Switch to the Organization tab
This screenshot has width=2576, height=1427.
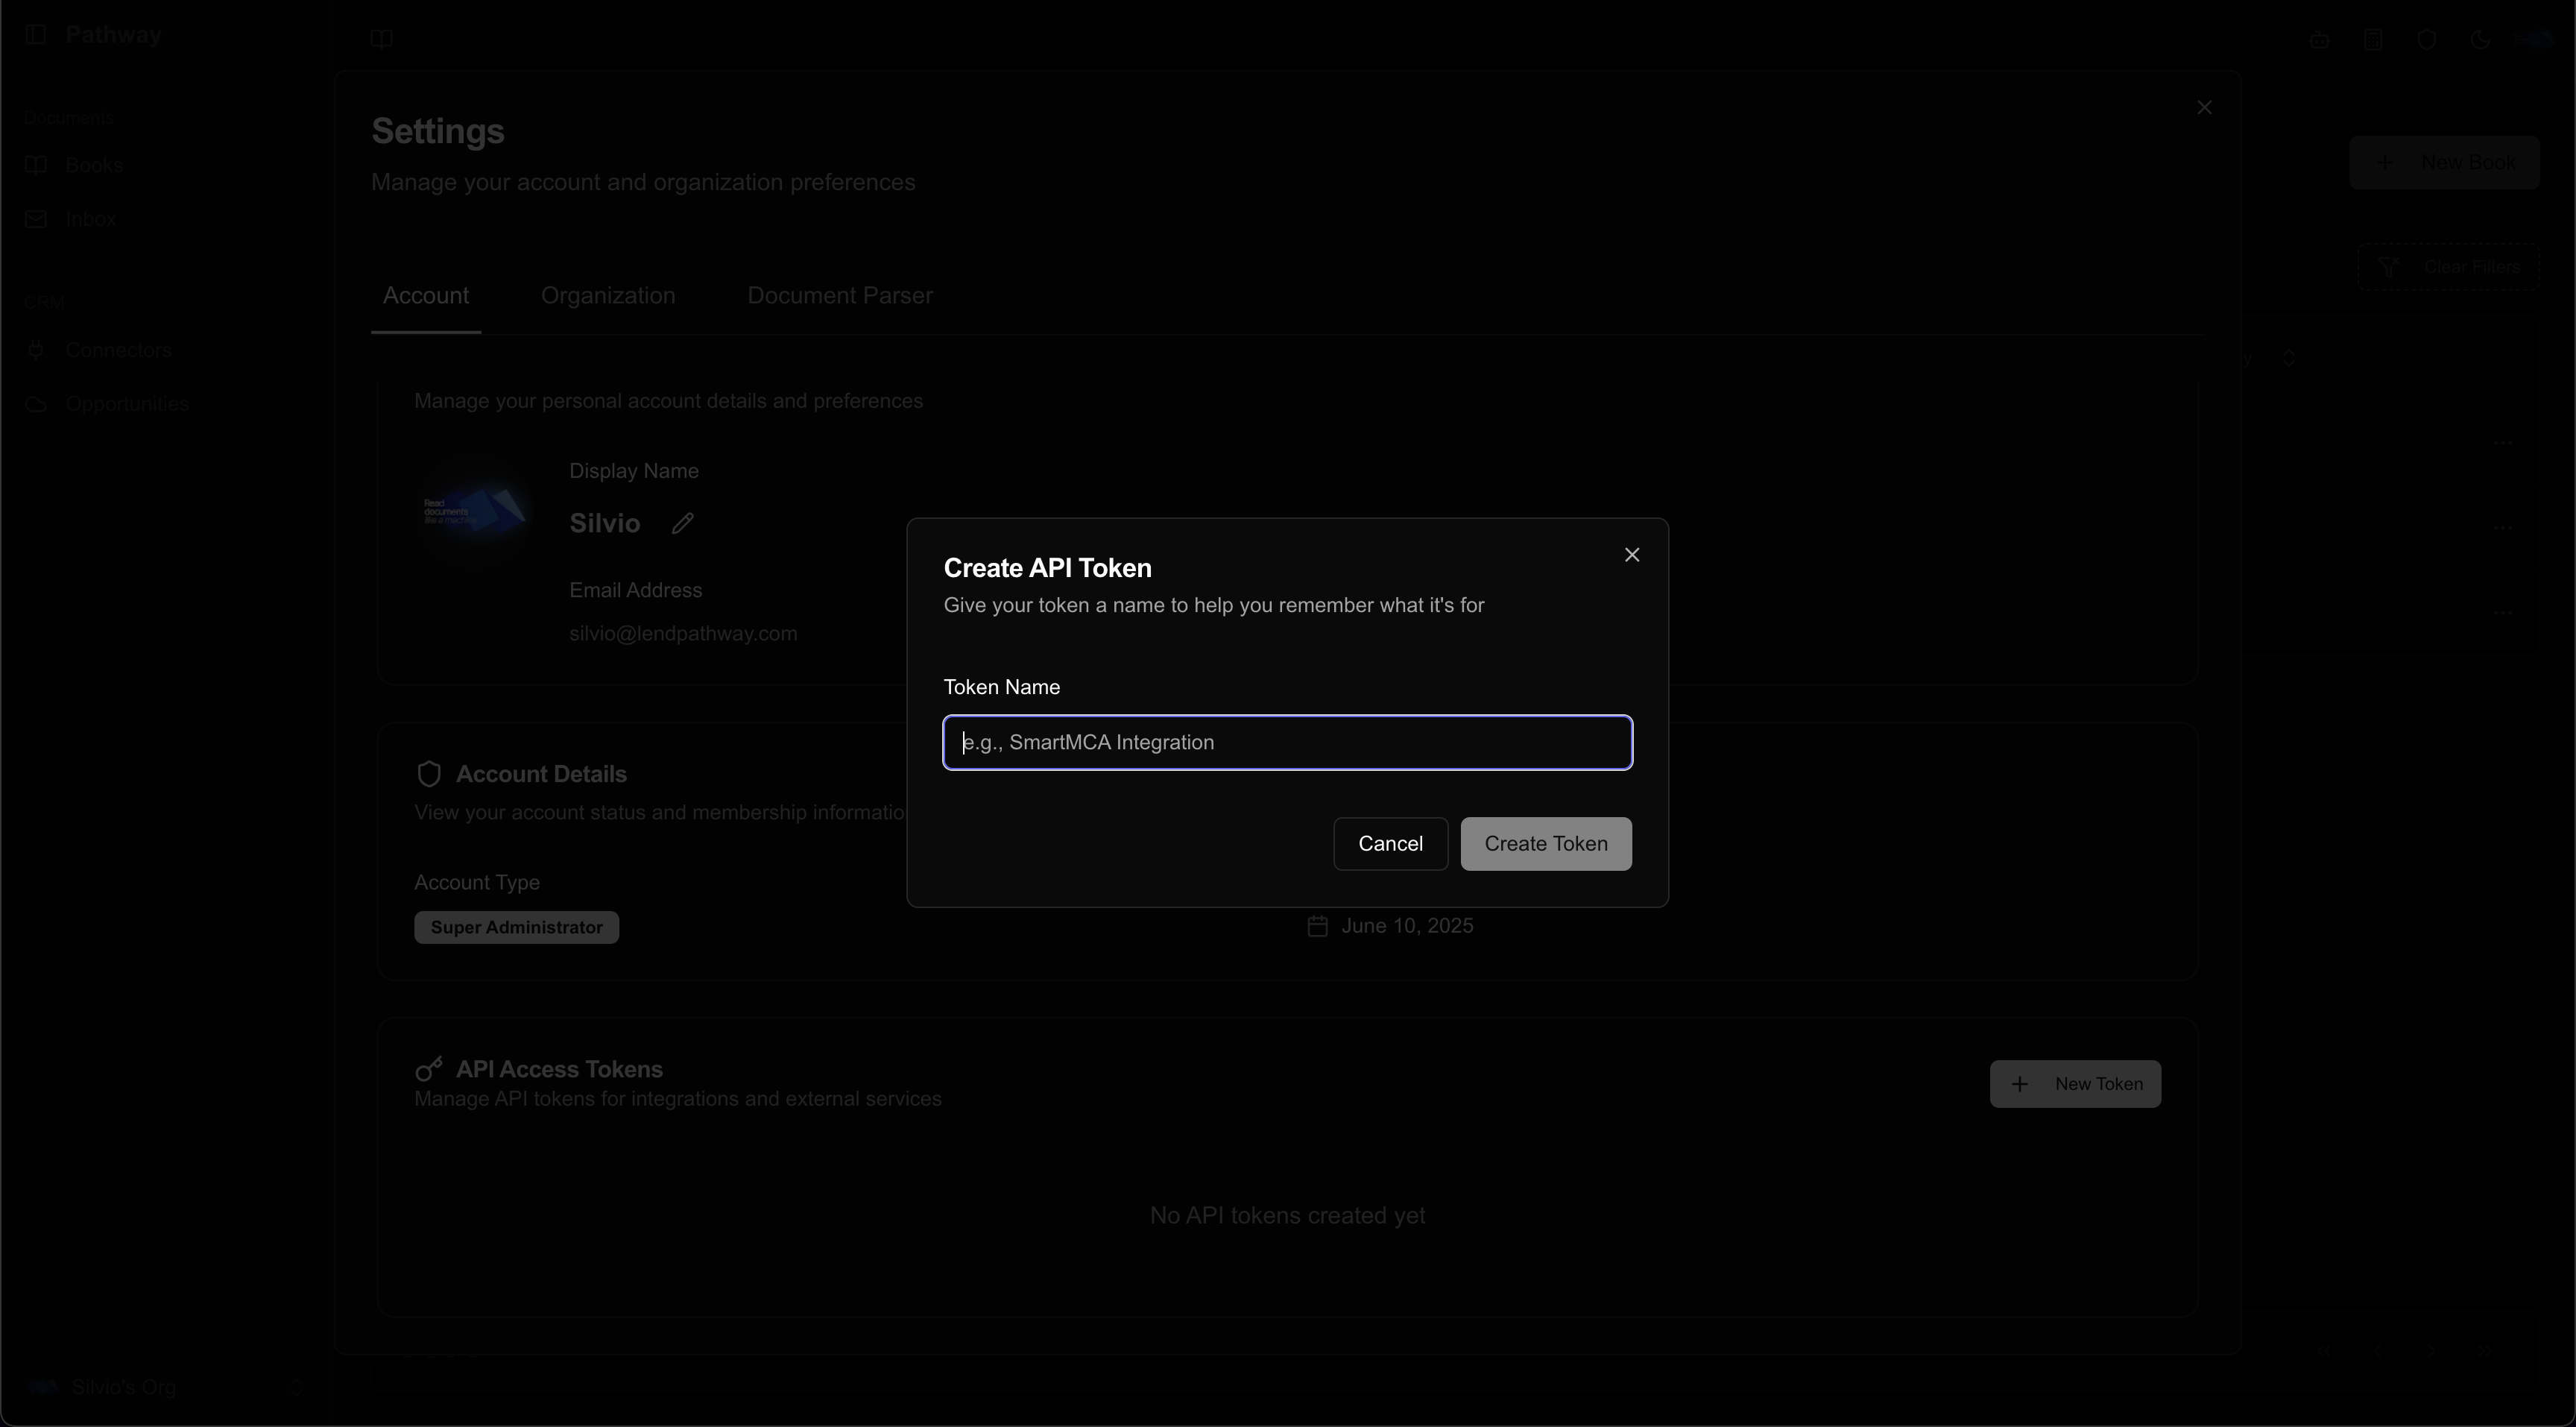pyautogui.click(x=608, y=295)
